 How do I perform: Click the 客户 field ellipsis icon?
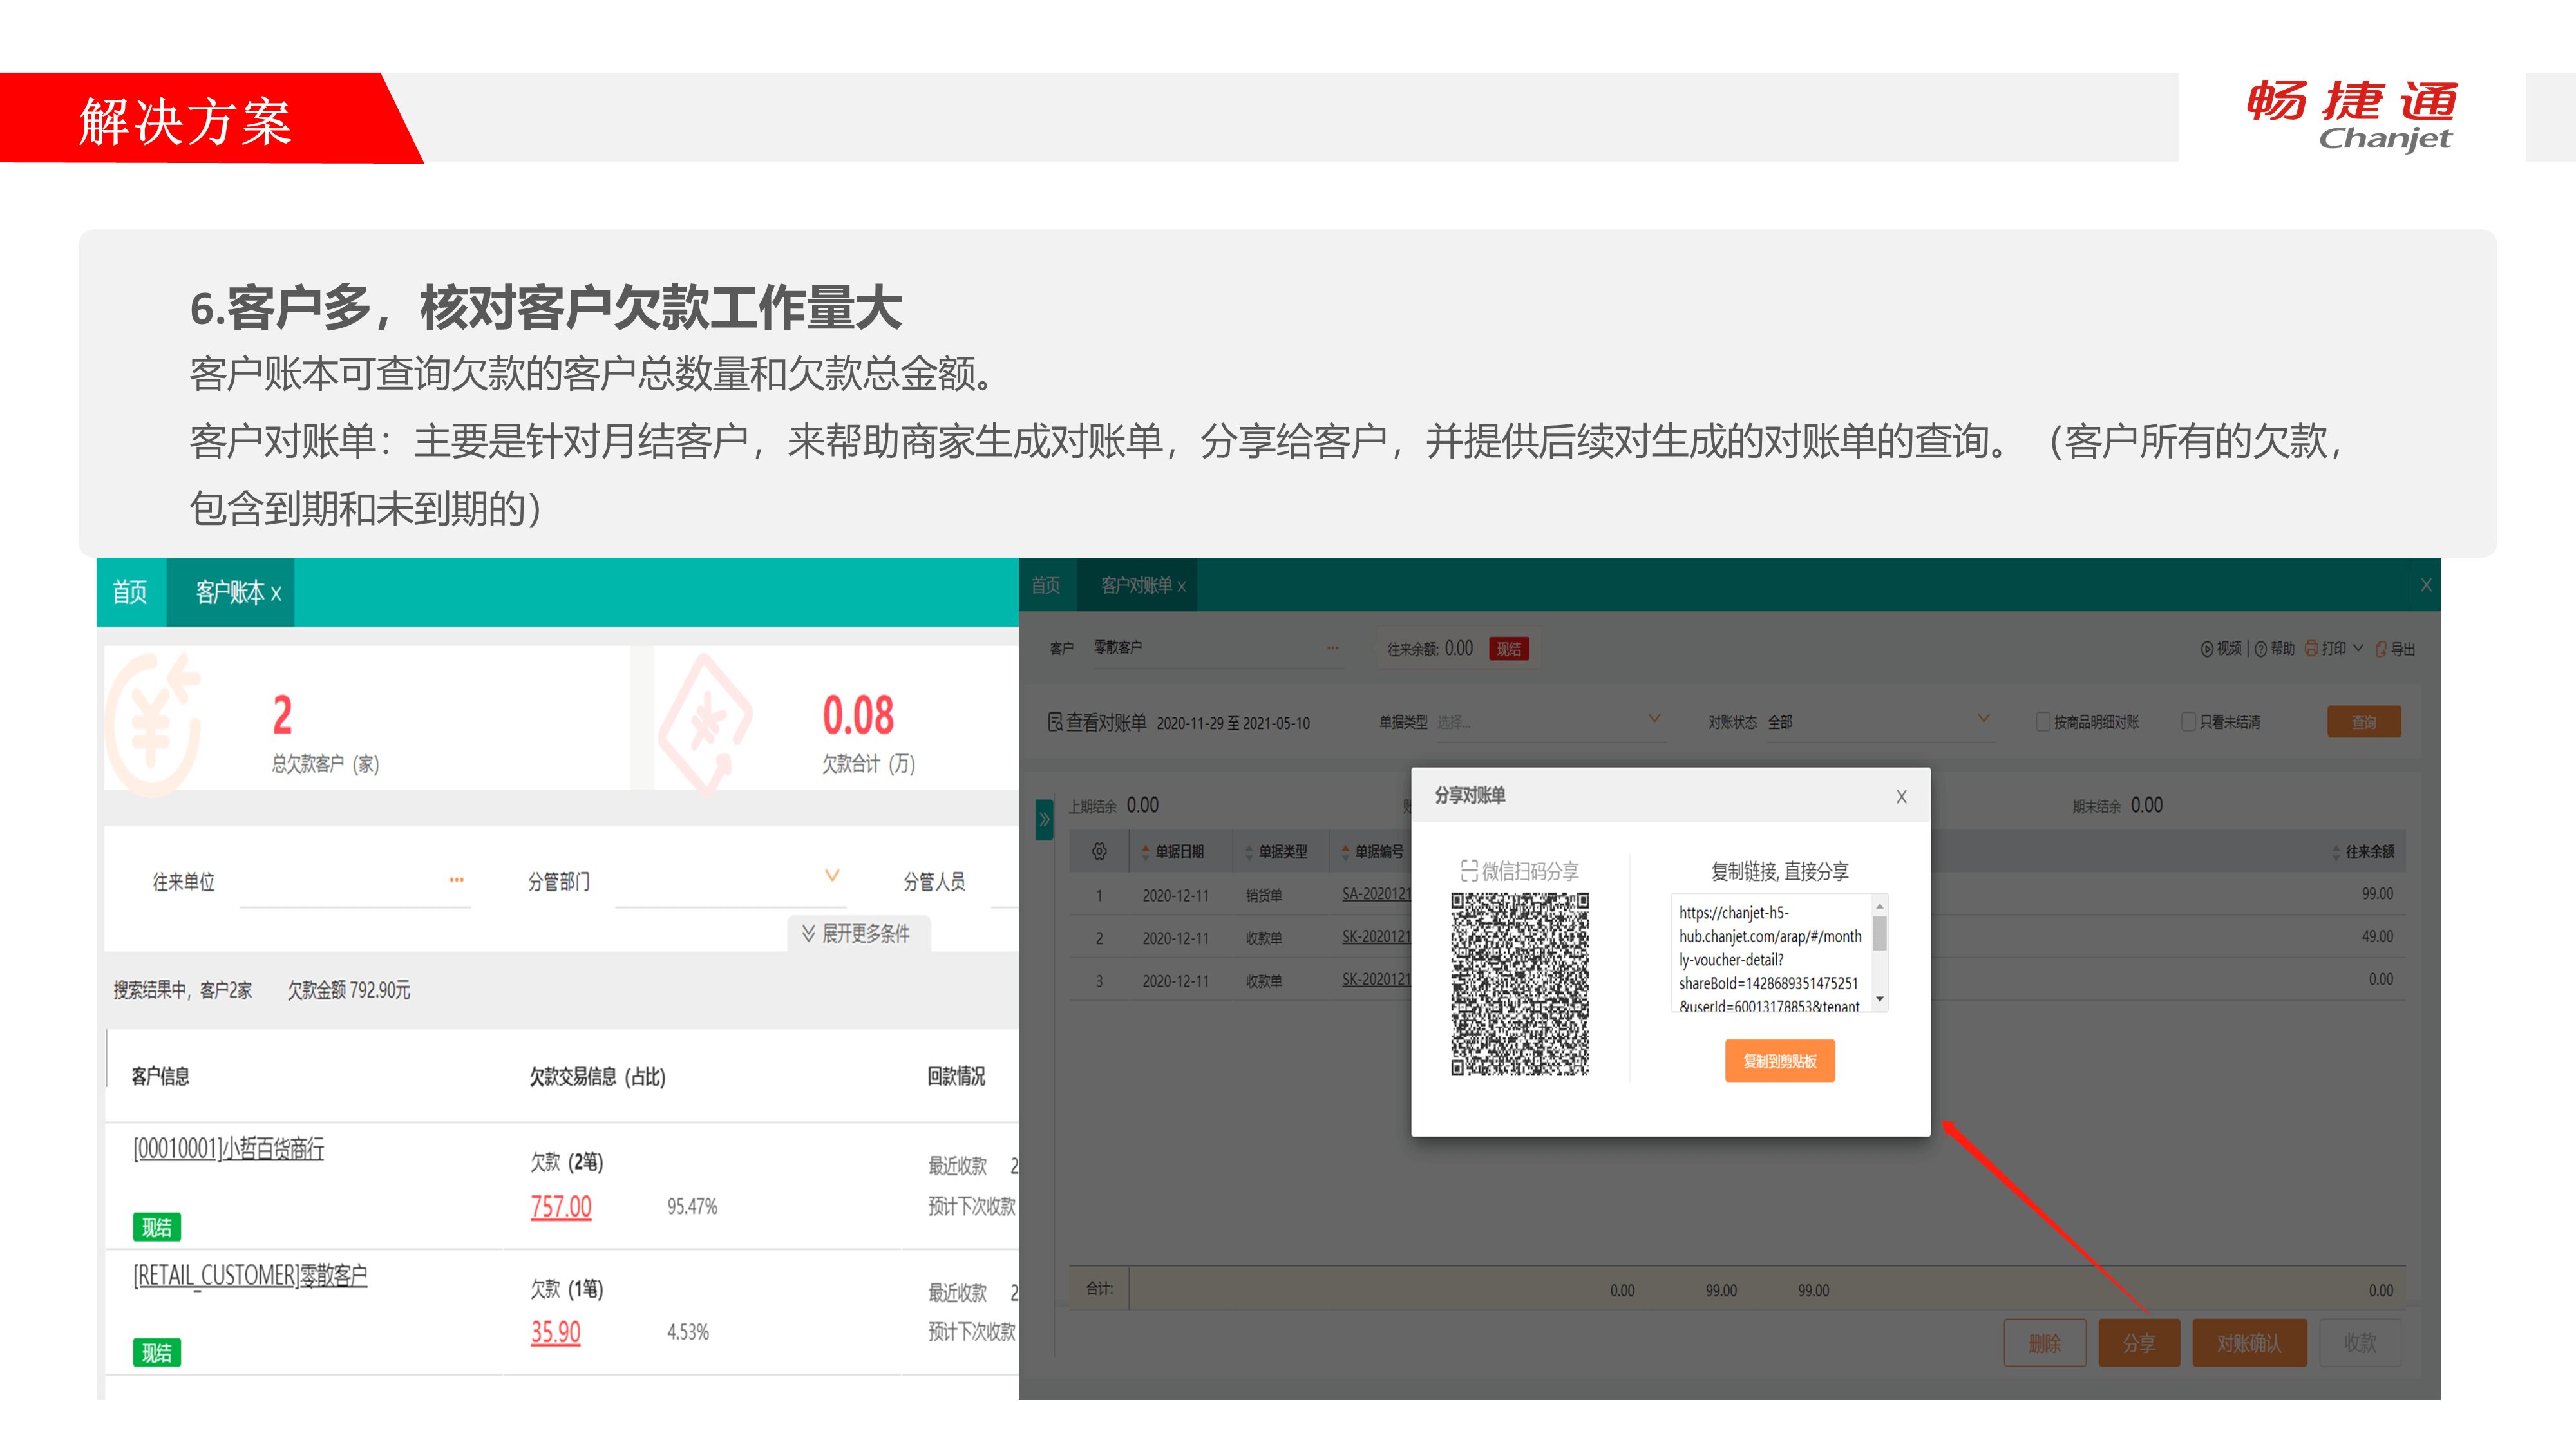(x=1332, y=647)
